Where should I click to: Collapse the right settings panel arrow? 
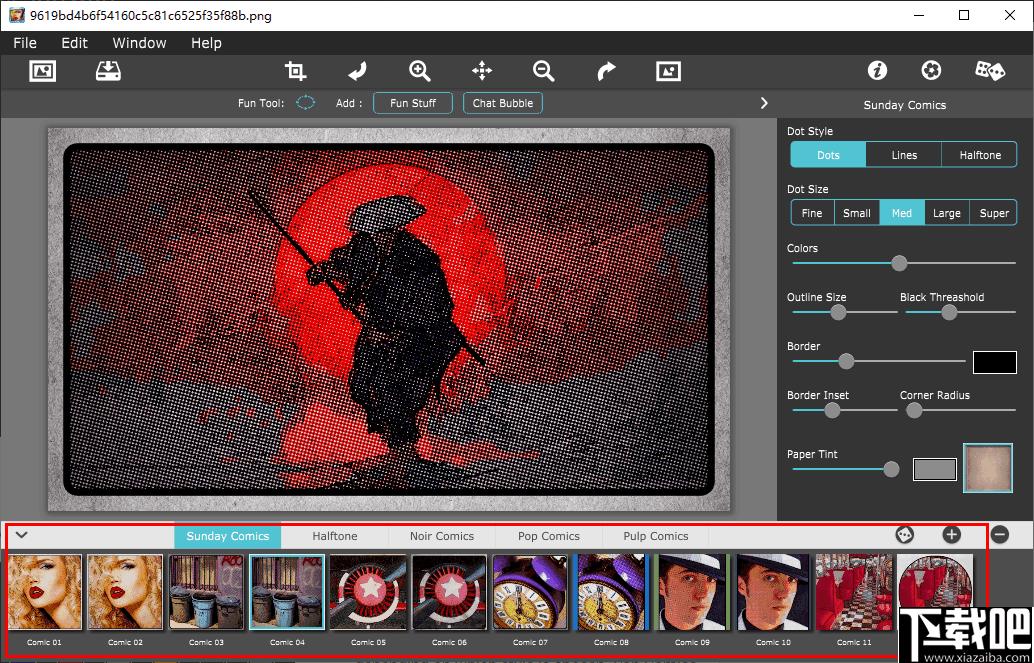tap(764, 103)
